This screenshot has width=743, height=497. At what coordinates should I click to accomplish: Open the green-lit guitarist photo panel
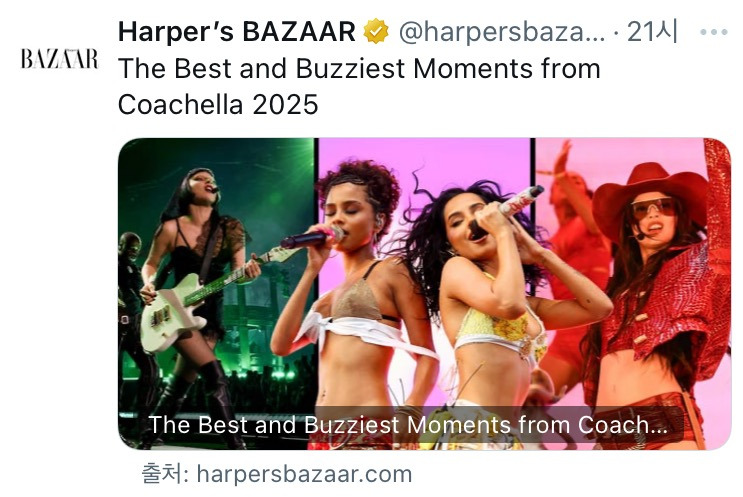click(216, 294)
